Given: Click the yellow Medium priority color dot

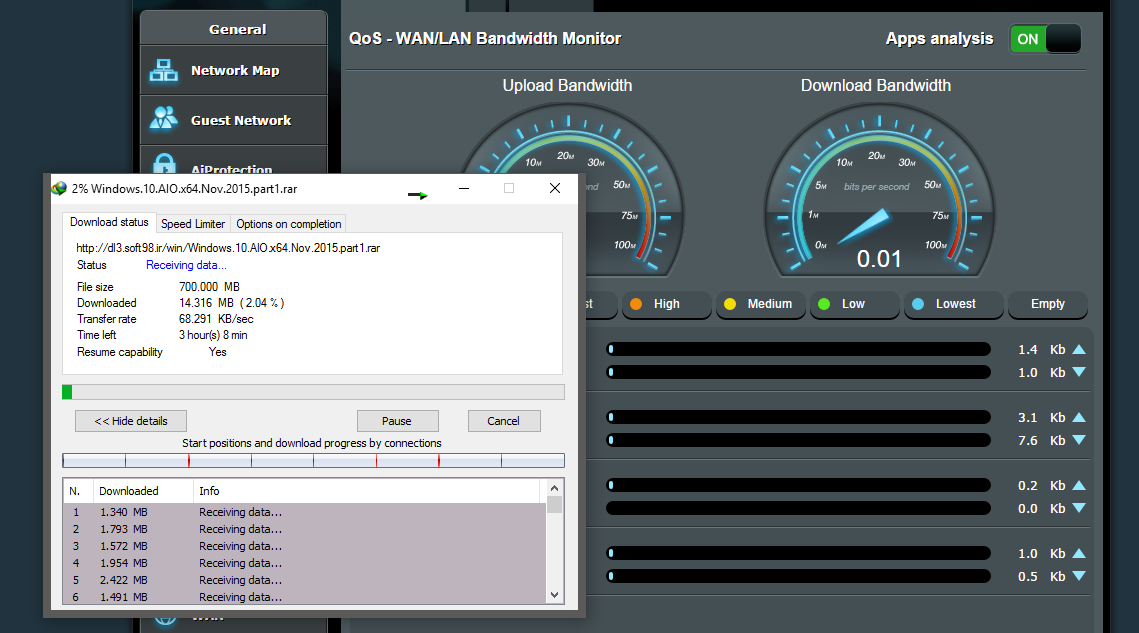Looking at the screenshot, I should [x=730, y=304].
